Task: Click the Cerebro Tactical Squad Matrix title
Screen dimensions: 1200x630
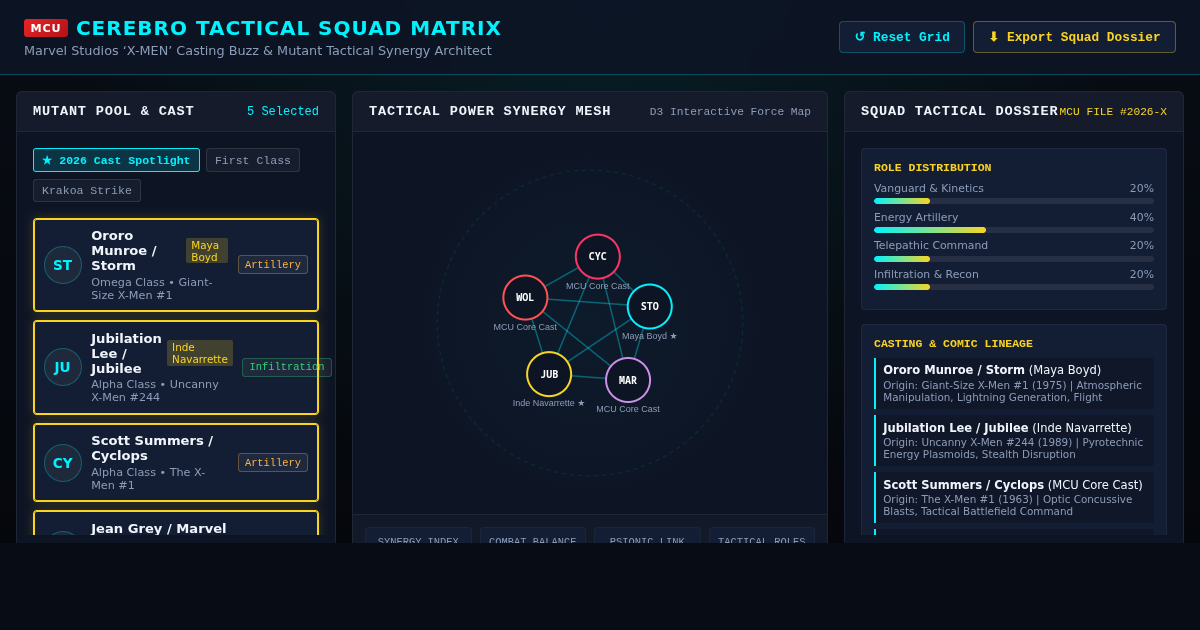Action: 289,28
